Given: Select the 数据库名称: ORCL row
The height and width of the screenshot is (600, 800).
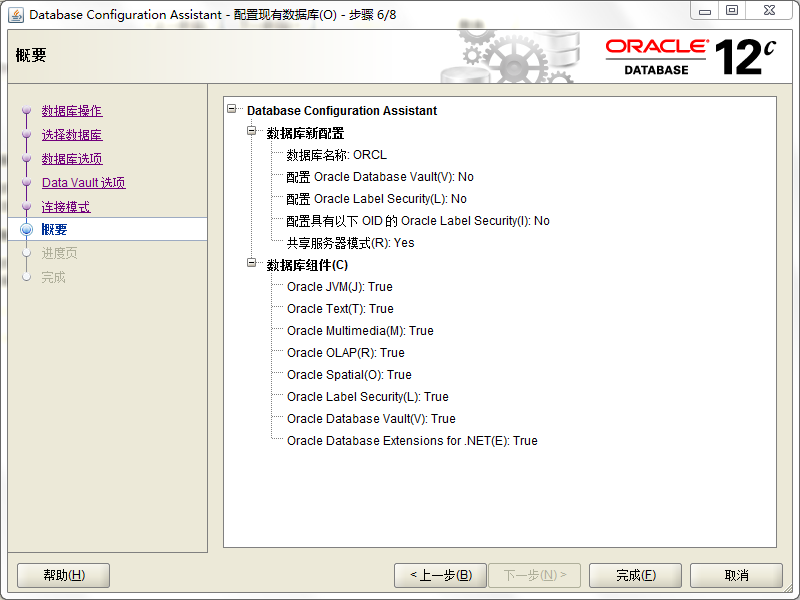Looking at the screenshot, I should point(337,155).
